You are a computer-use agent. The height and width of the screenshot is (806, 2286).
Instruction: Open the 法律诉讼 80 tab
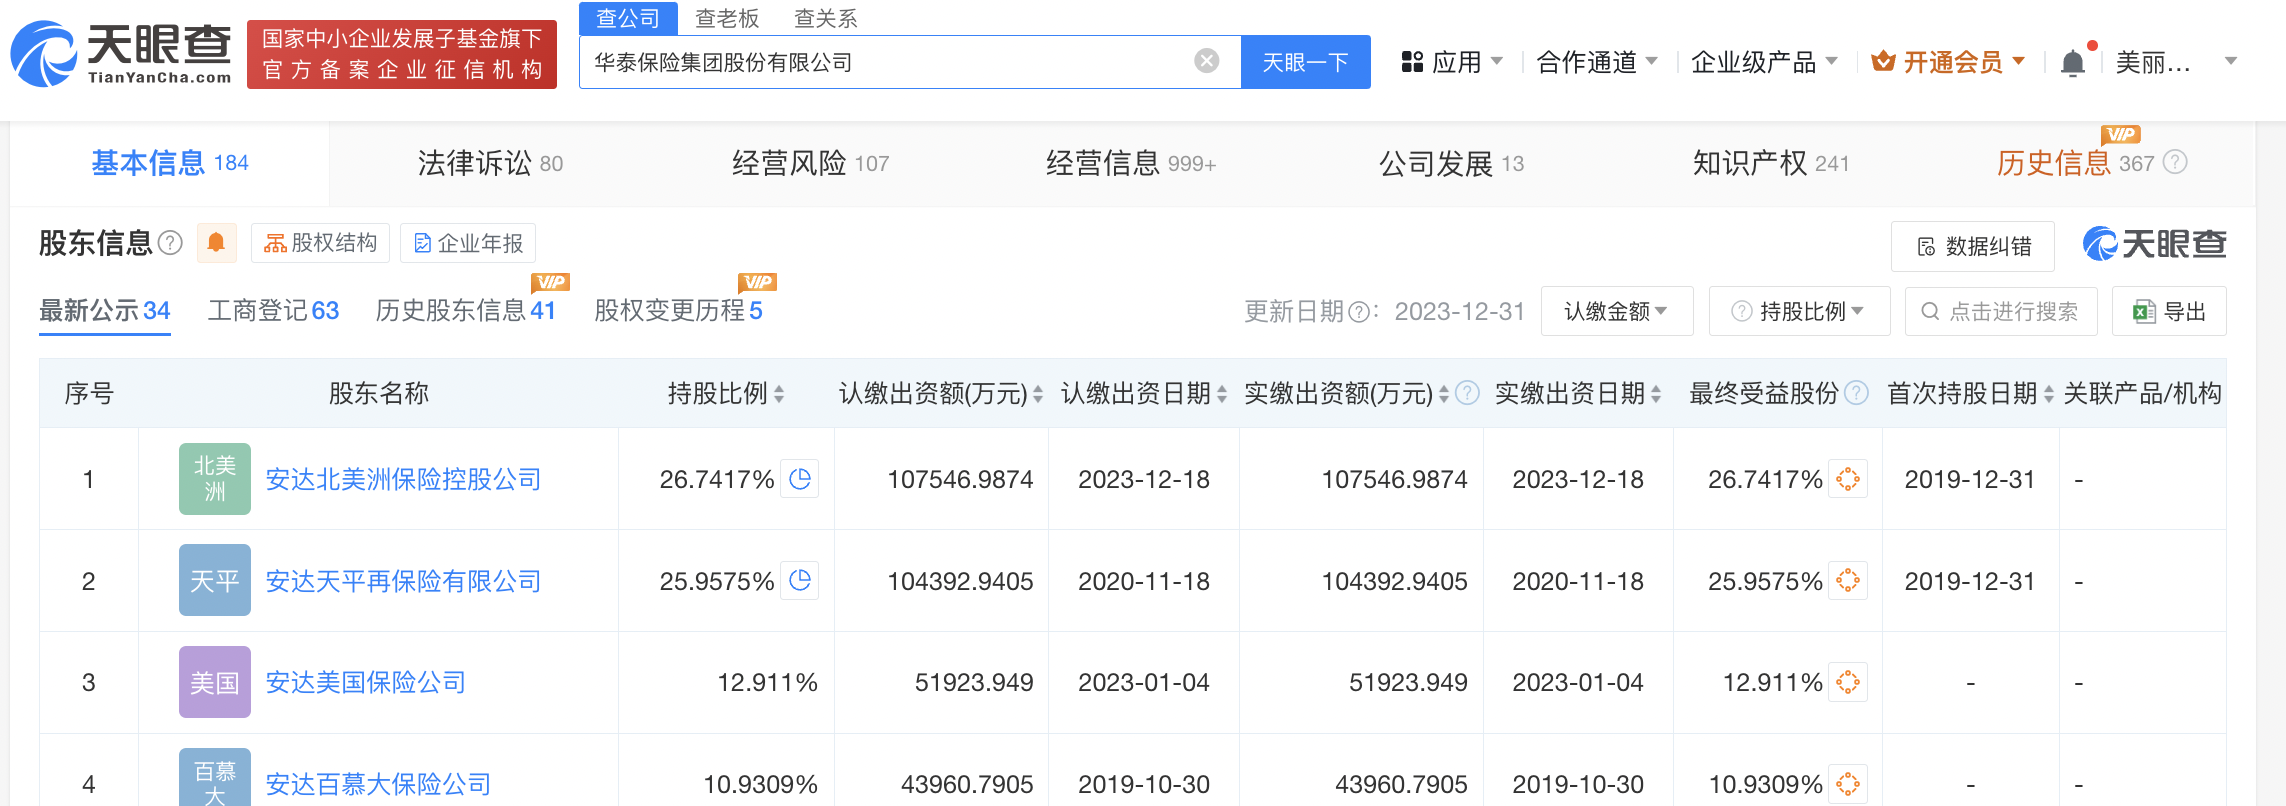pyautogui.click(x=490, y=163)
